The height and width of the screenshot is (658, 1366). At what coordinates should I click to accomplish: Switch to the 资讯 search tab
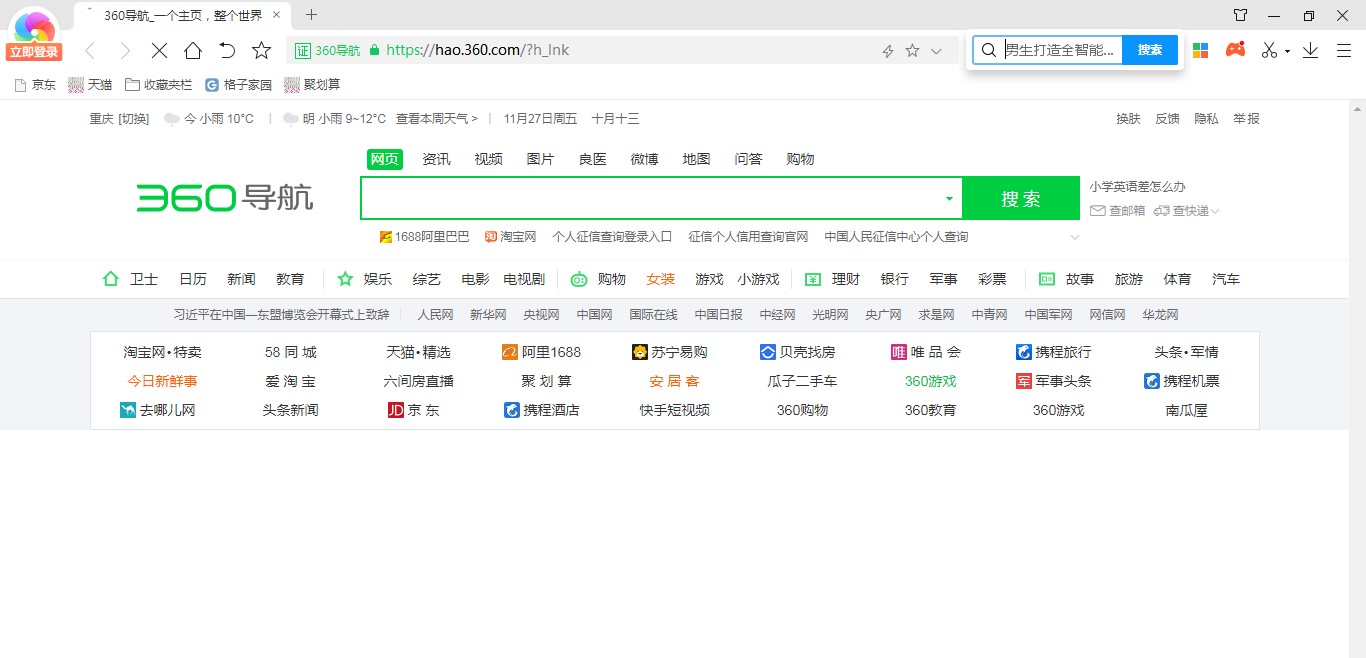click(436, 159)
